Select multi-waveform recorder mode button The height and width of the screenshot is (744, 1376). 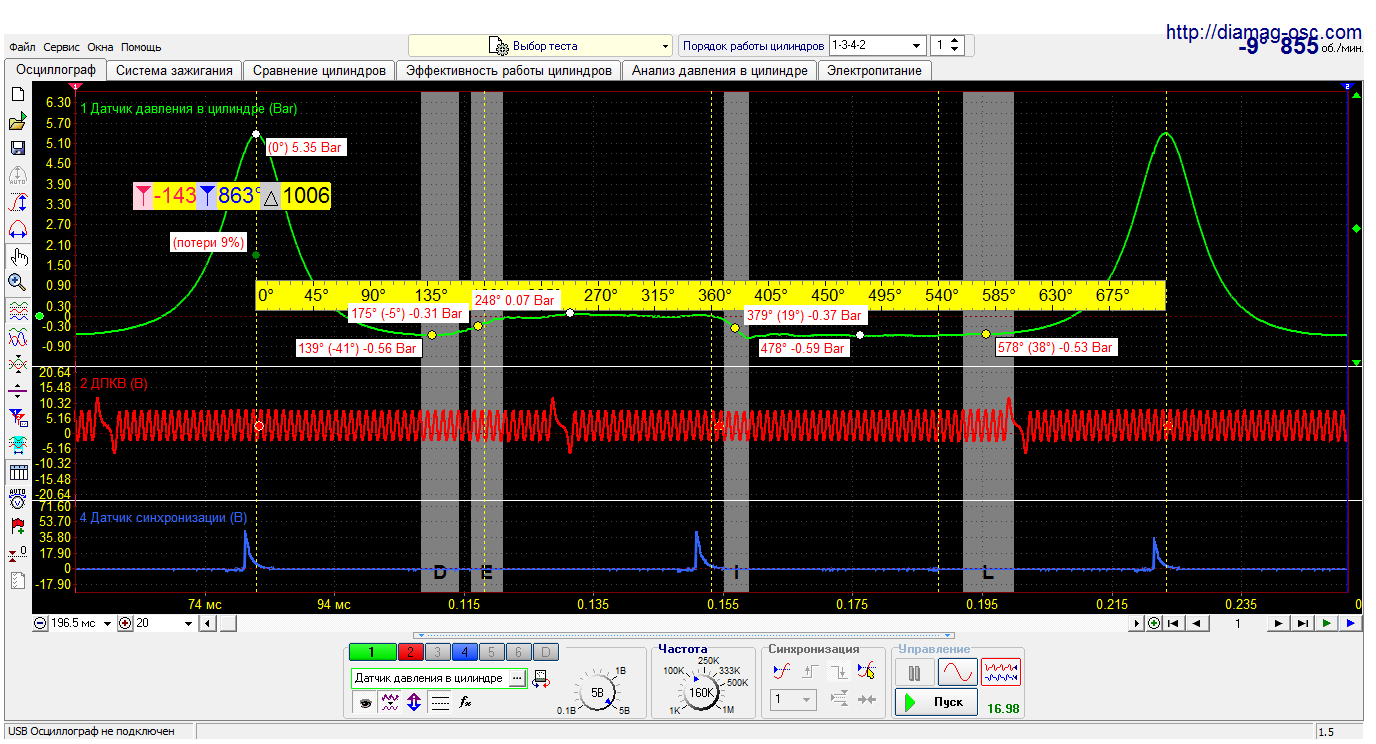[1001, 671]
